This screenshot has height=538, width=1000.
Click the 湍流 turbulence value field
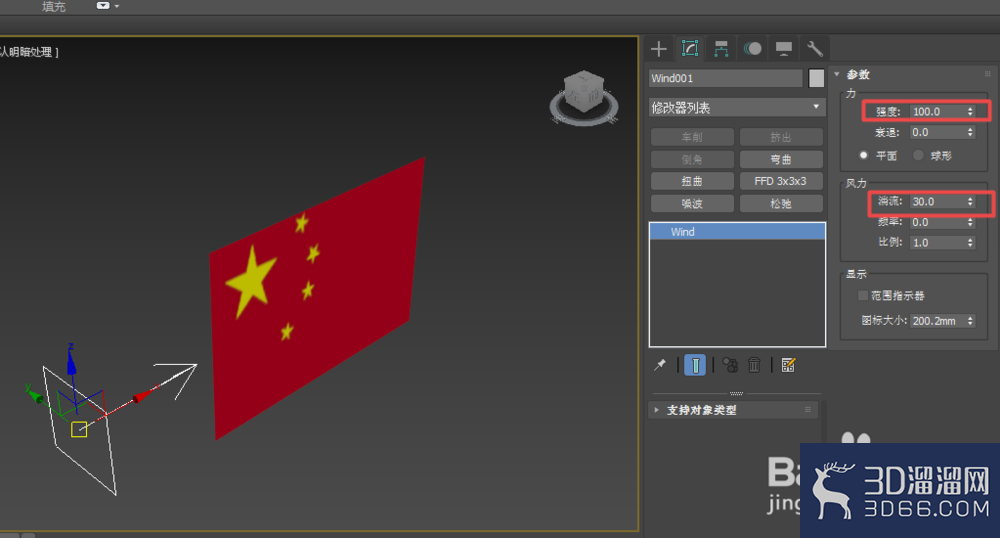tap(938, 201)
